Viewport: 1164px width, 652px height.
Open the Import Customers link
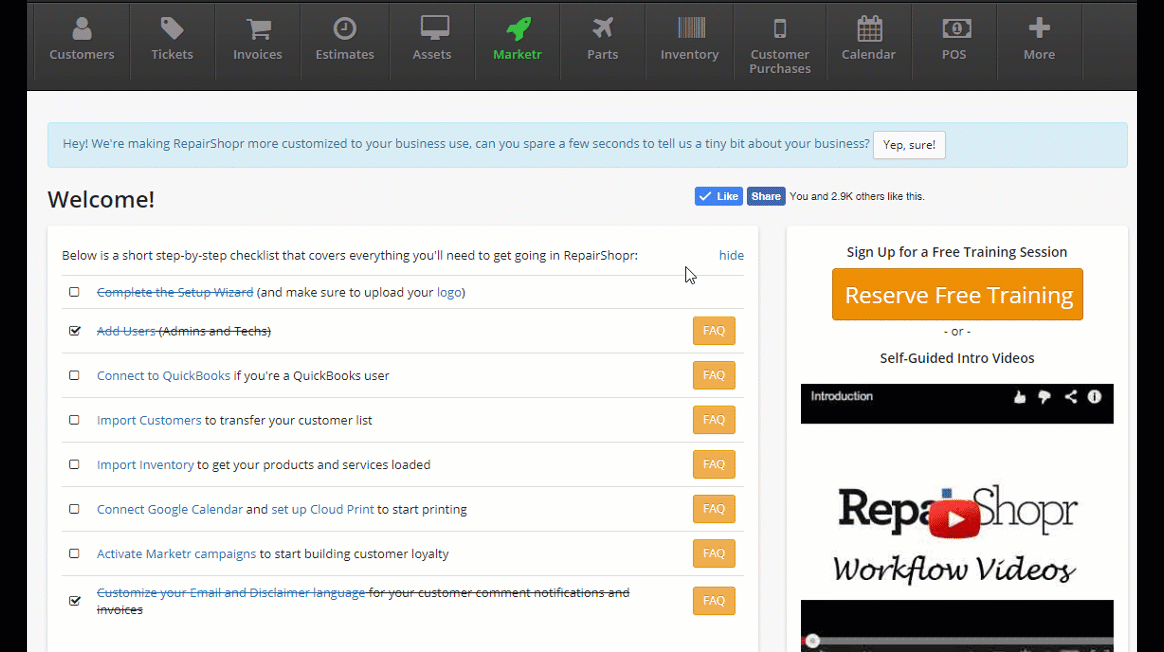point(149,420)
